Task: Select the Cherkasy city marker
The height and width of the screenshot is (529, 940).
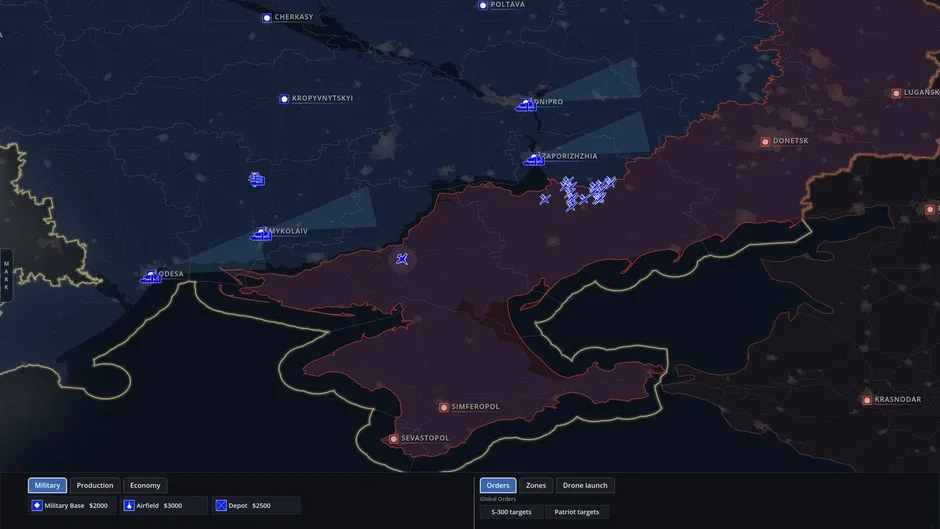Action: click(x=267, y=18)
